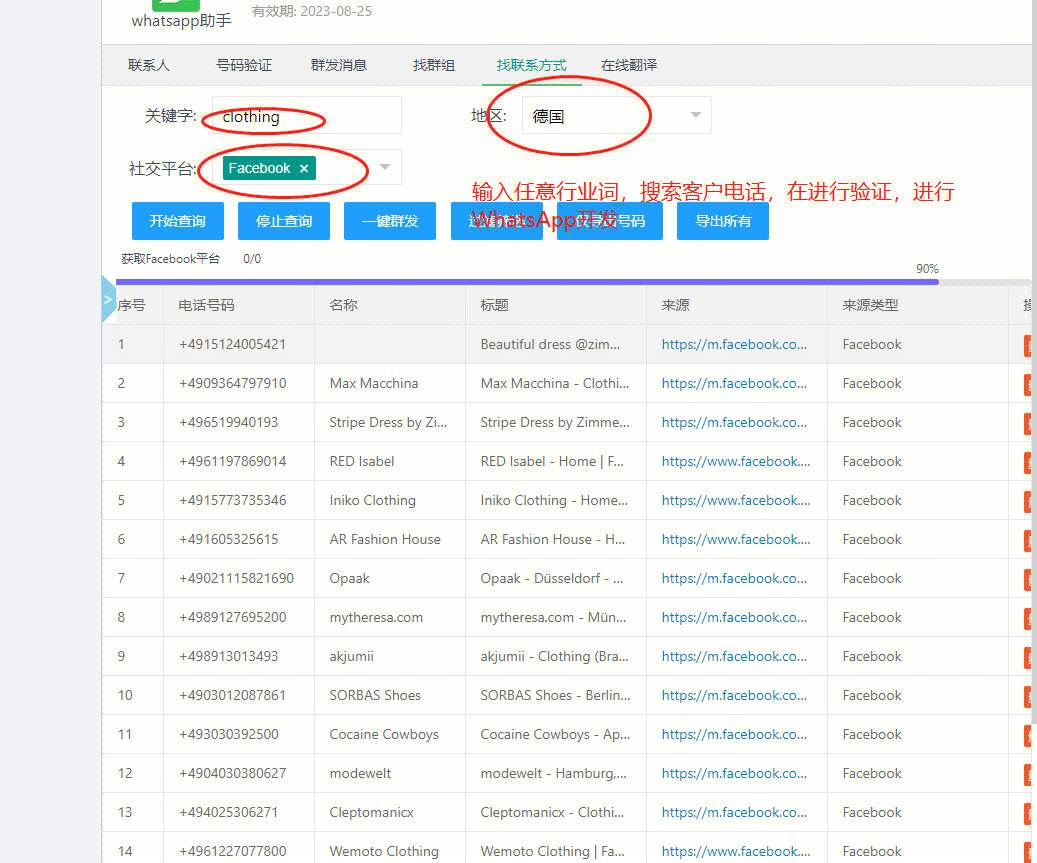Click the title SORBAS Shoes - Berlin...

tap(555, 696)
